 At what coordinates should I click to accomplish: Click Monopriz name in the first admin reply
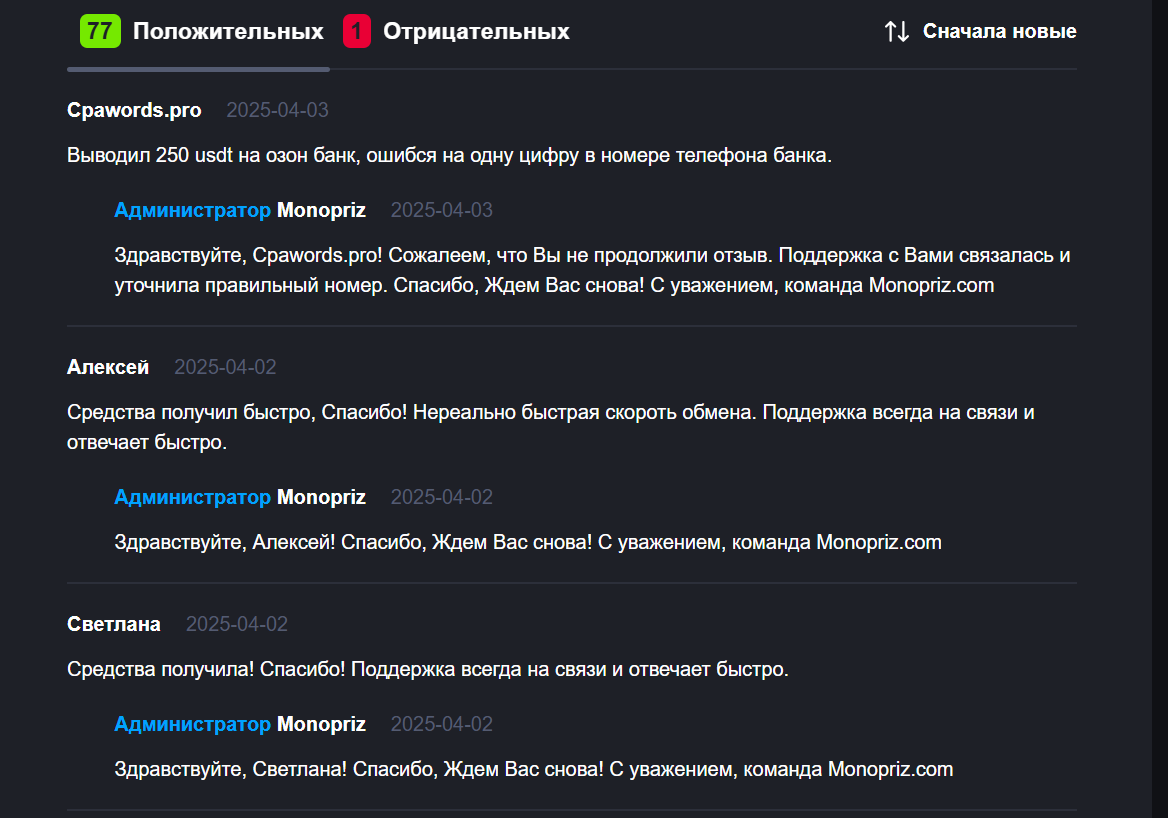[x=321, y=210]
